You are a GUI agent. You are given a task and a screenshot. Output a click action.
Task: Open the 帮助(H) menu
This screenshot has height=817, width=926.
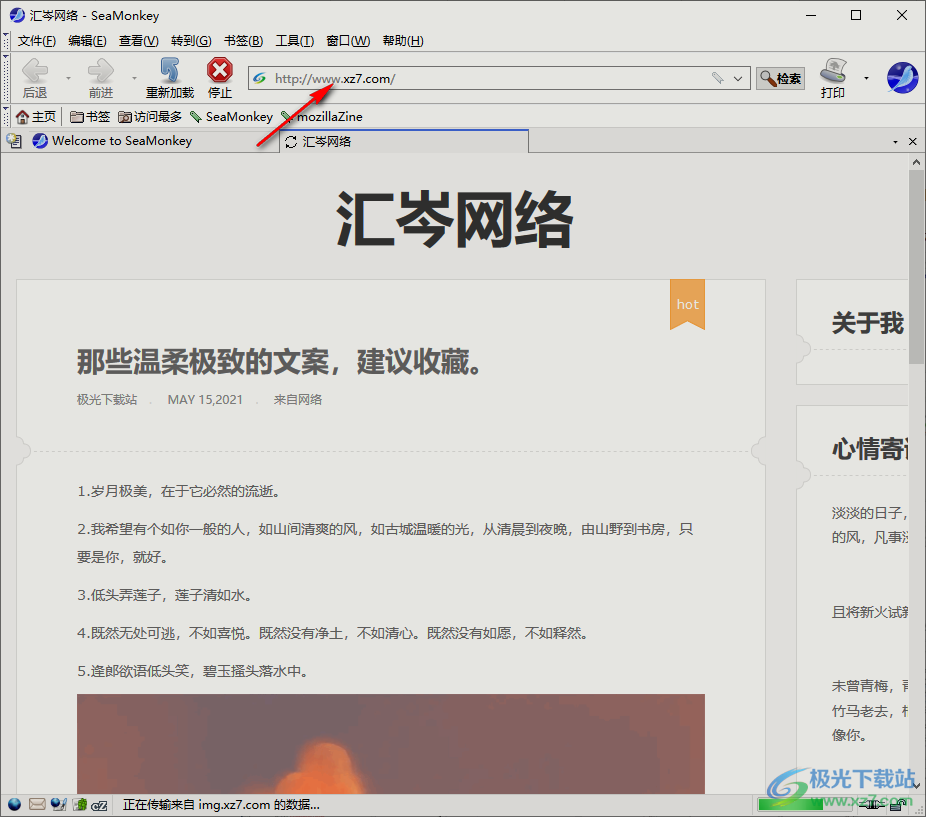[x=403, y=41]
